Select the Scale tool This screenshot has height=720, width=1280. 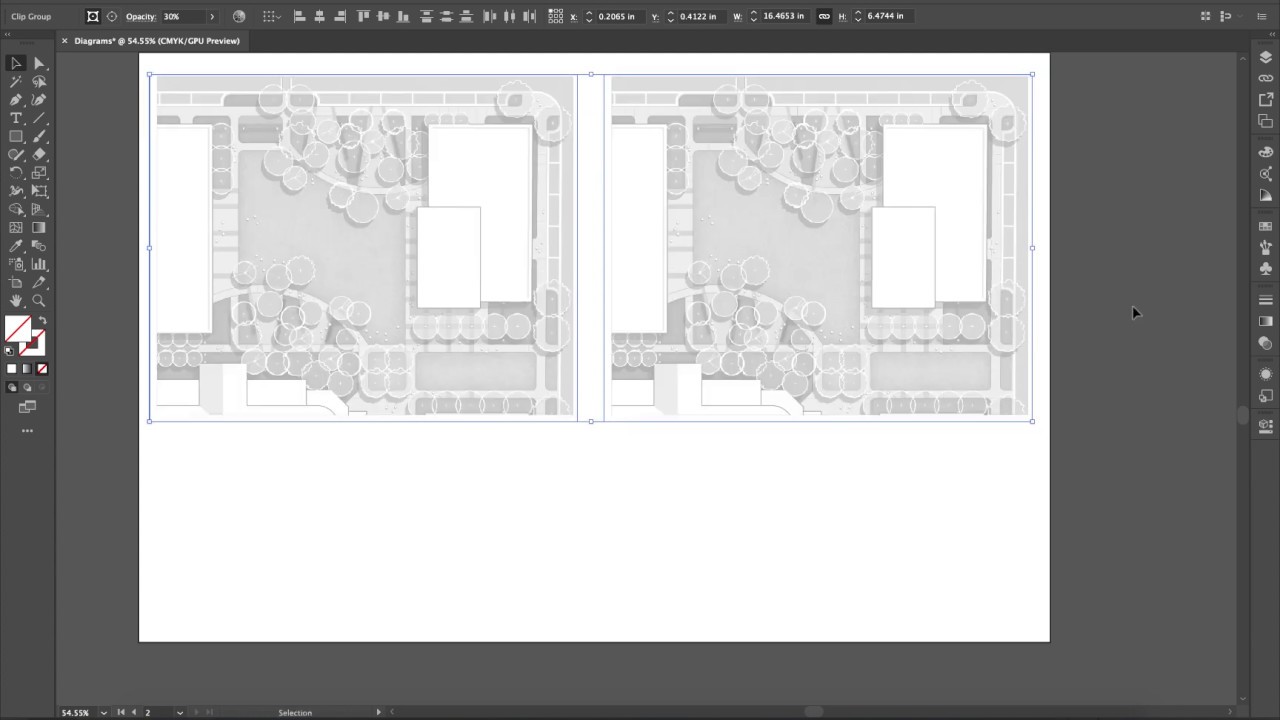point(39,173)
